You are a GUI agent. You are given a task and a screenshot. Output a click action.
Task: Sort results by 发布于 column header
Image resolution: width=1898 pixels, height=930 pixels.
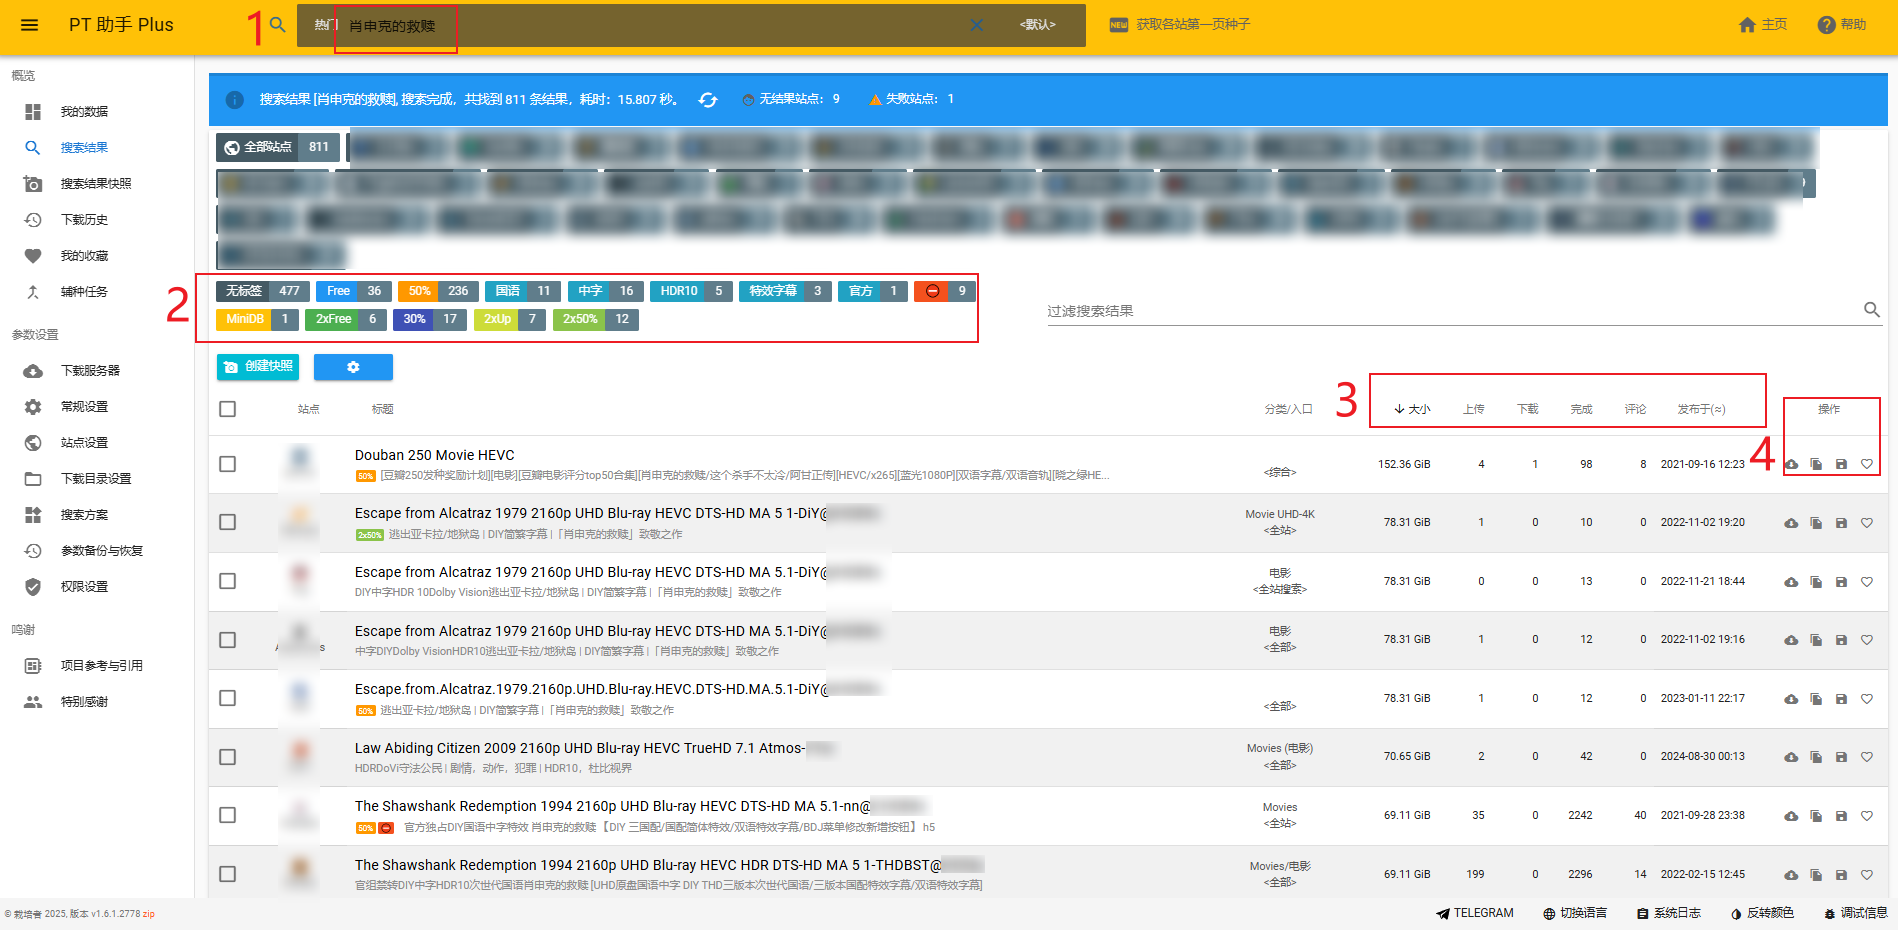1700,409
